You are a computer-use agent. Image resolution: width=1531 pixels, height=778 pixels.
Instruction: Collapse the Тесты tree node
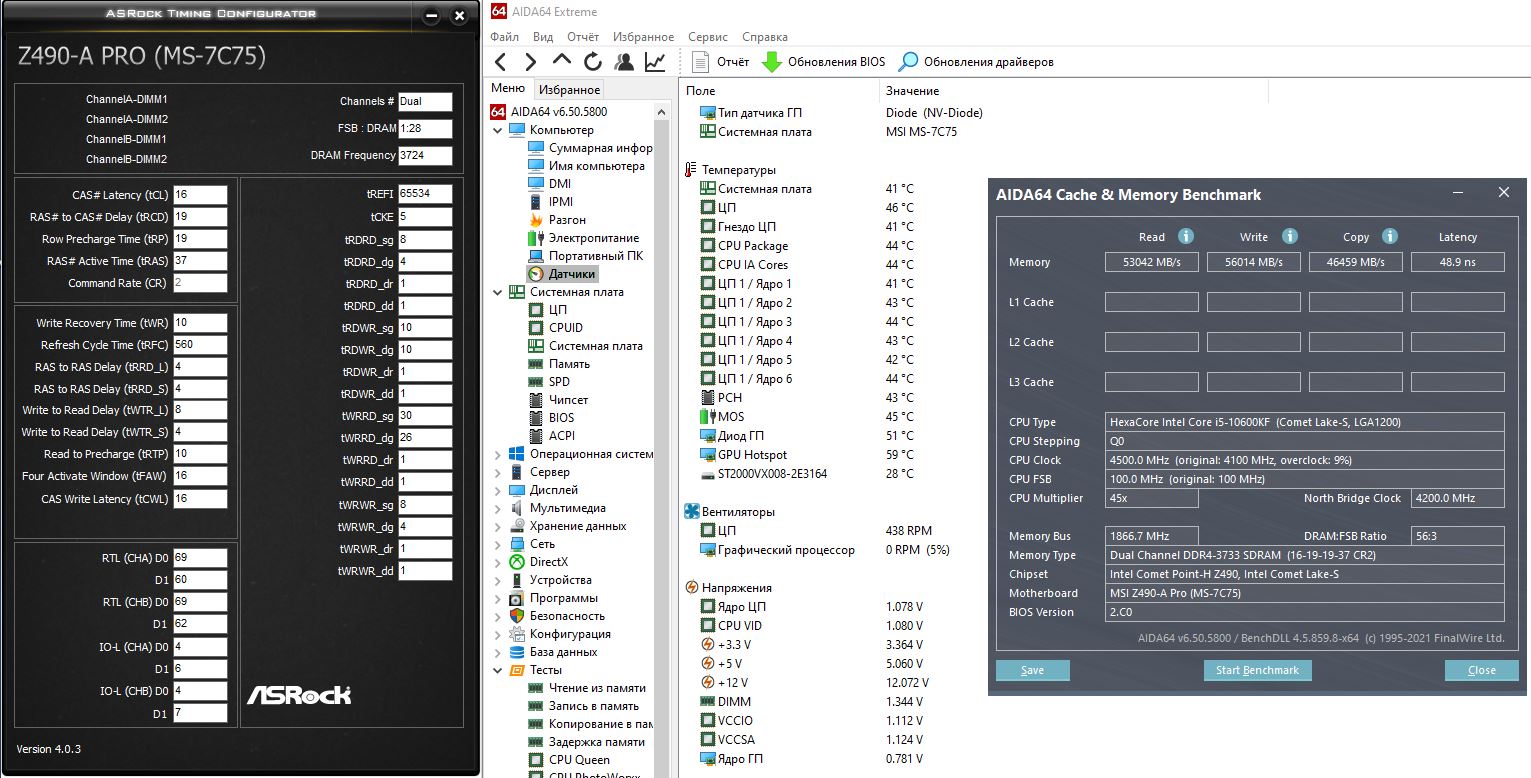(x=498, y=669)
